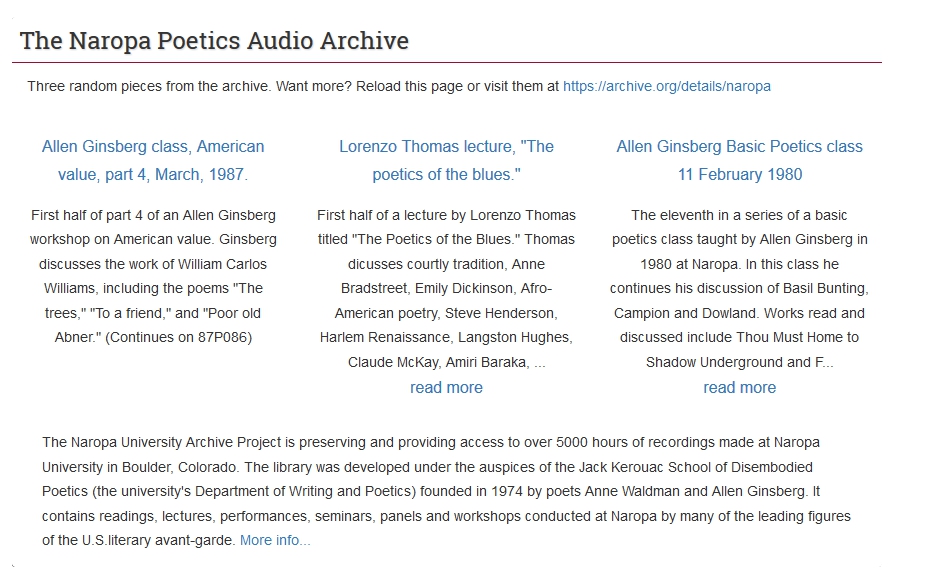The height and width of the screenshot is (568, 931).
Task: Click the "Claude McKay, Amiri Baraka" line
Action: point(446,362)
